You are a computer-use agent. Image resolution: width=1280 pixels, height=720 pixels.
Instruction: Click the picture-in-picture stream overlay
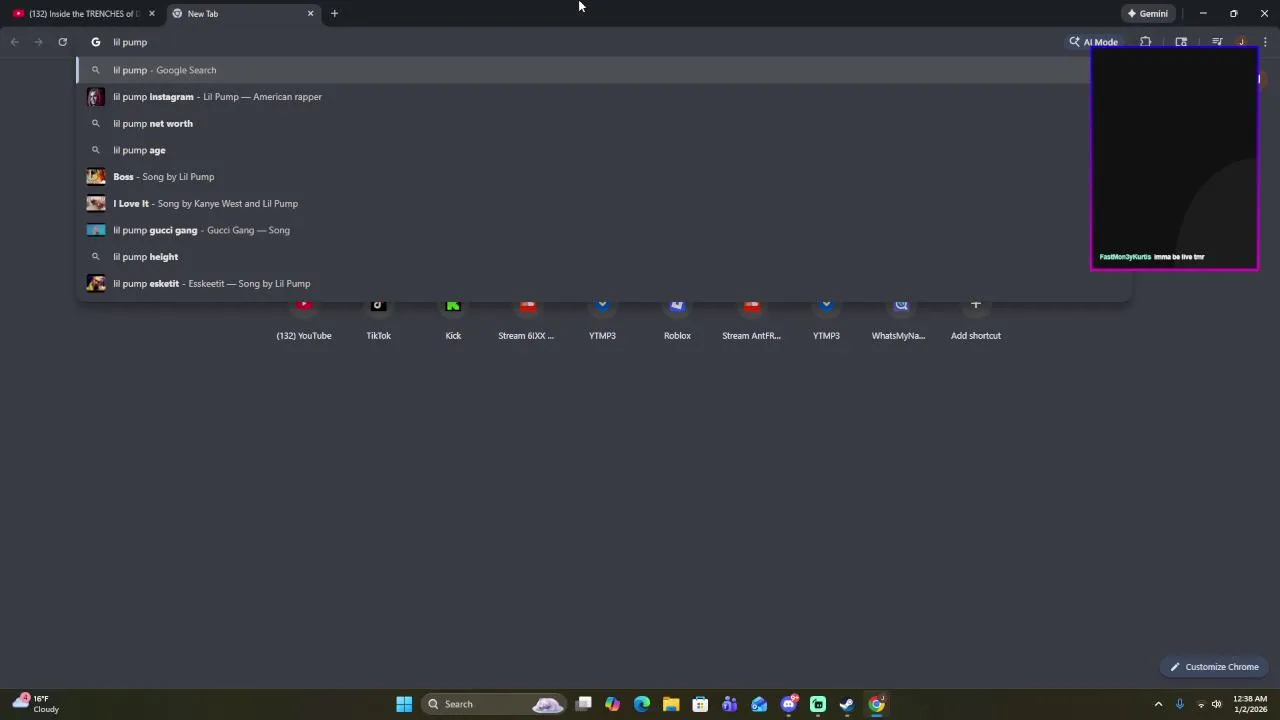pos(1174,159)
